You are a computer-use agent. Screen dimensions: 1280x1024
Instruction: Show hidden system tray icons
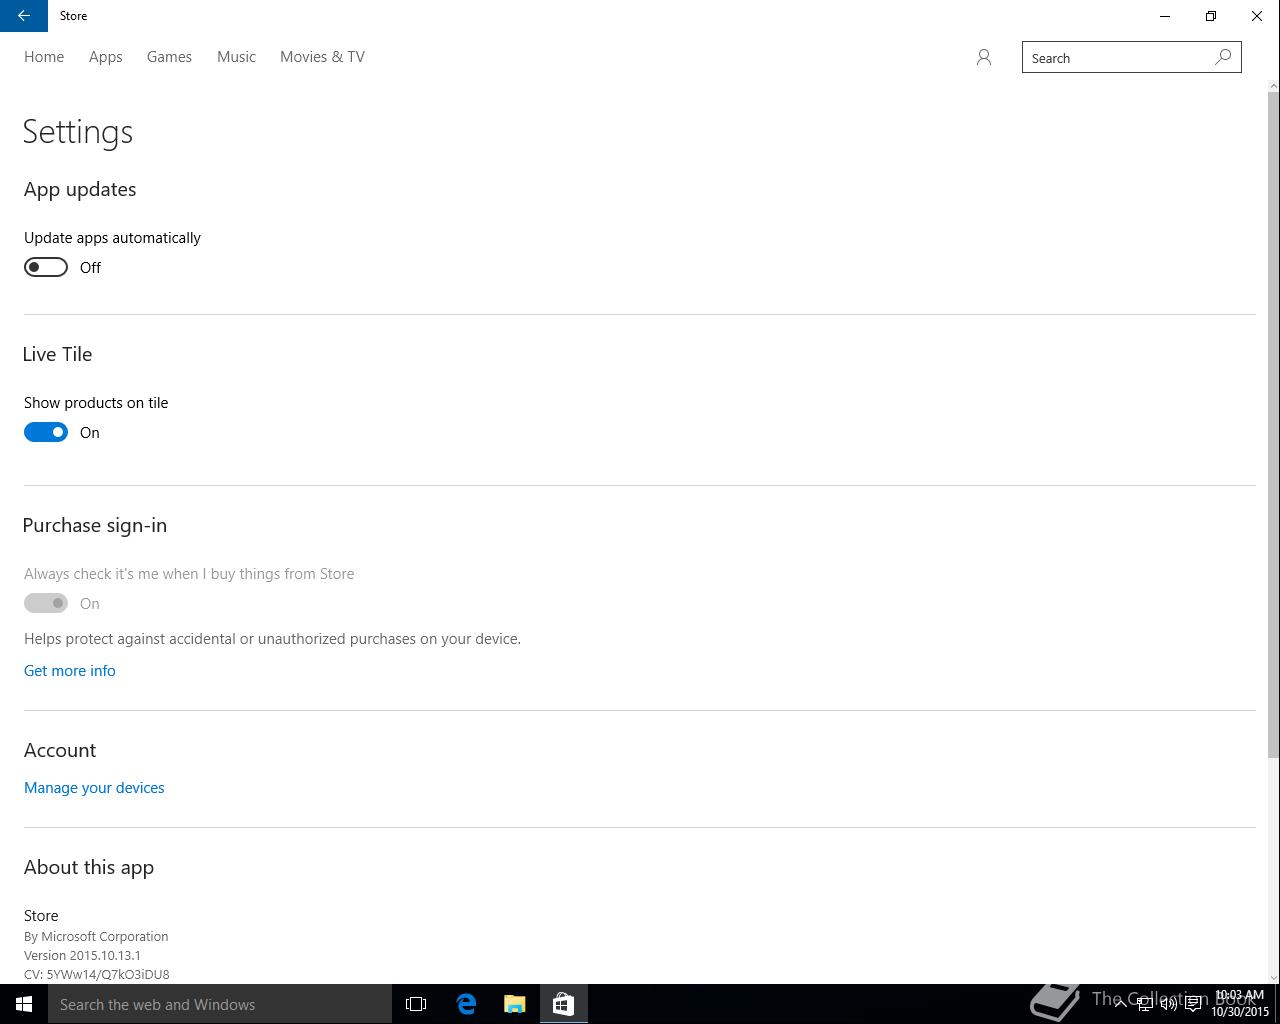1120,1004
